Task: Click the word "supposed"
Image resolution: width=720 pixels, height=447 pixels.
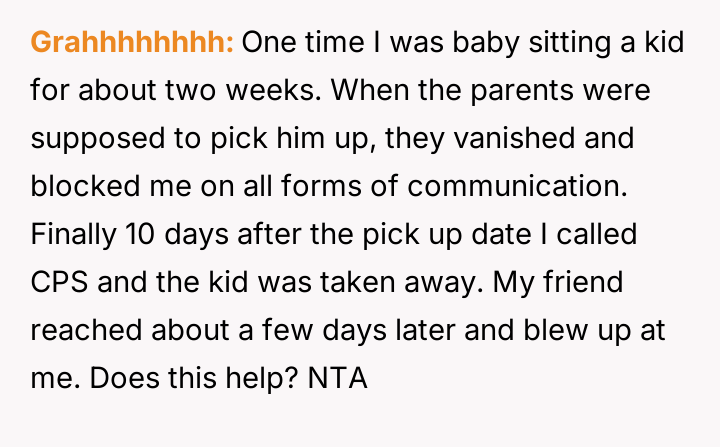Action: click(x=91, y=138)
